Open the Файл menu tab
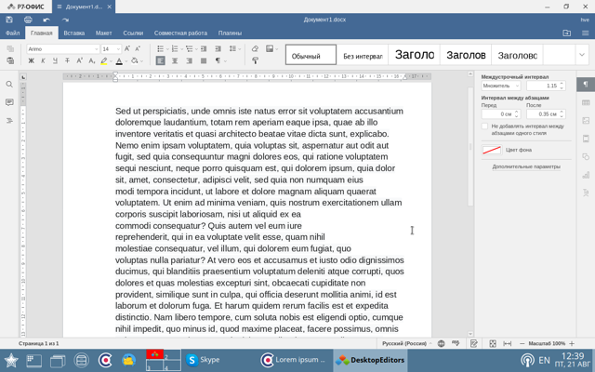Image resolution: width=595 pixels, height=372 pixels. [x=13, y=33]
